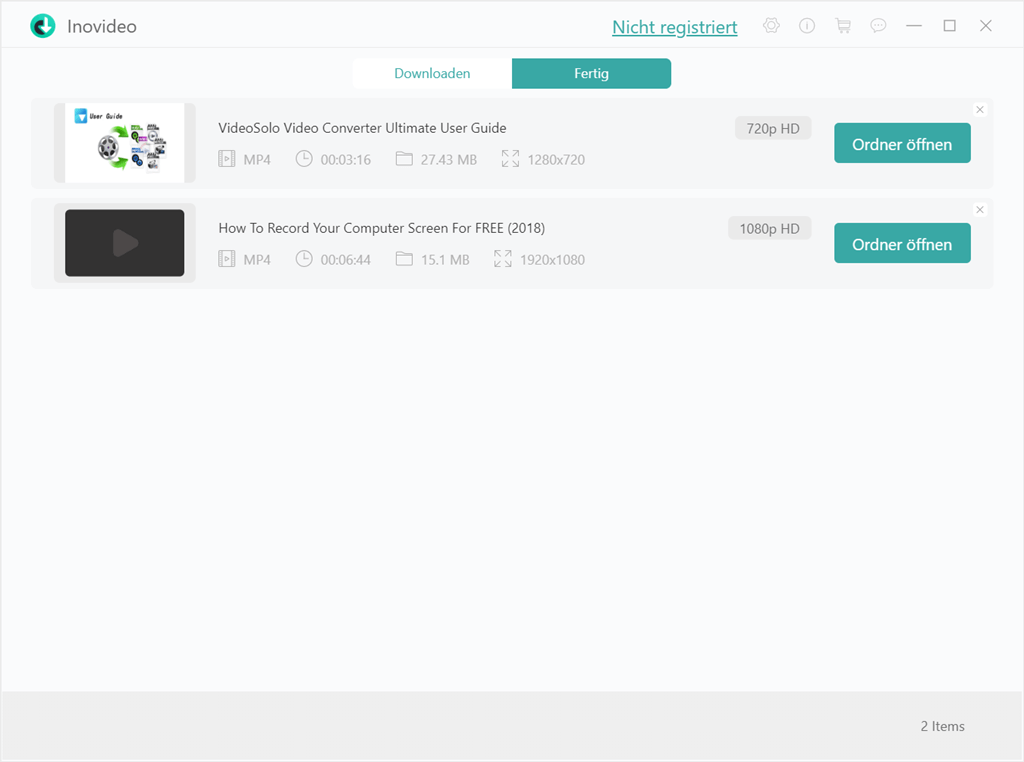Maximize the Inovideo window

950,25
